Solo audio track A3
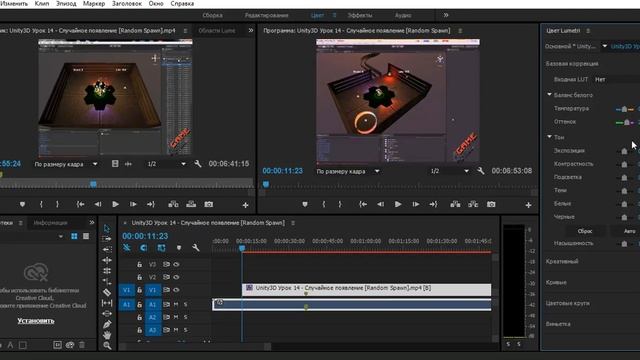This screenshot has height=360, width=640. tap(185, 330)
